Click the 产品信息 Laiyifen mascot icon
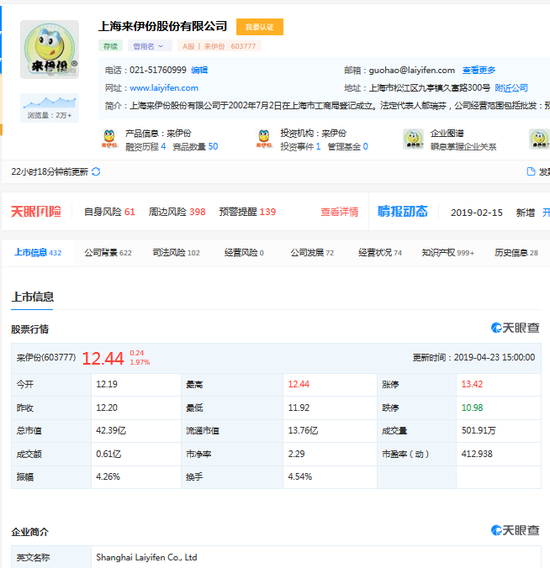This screenshot has height=568, width=550. coord(109,139)
